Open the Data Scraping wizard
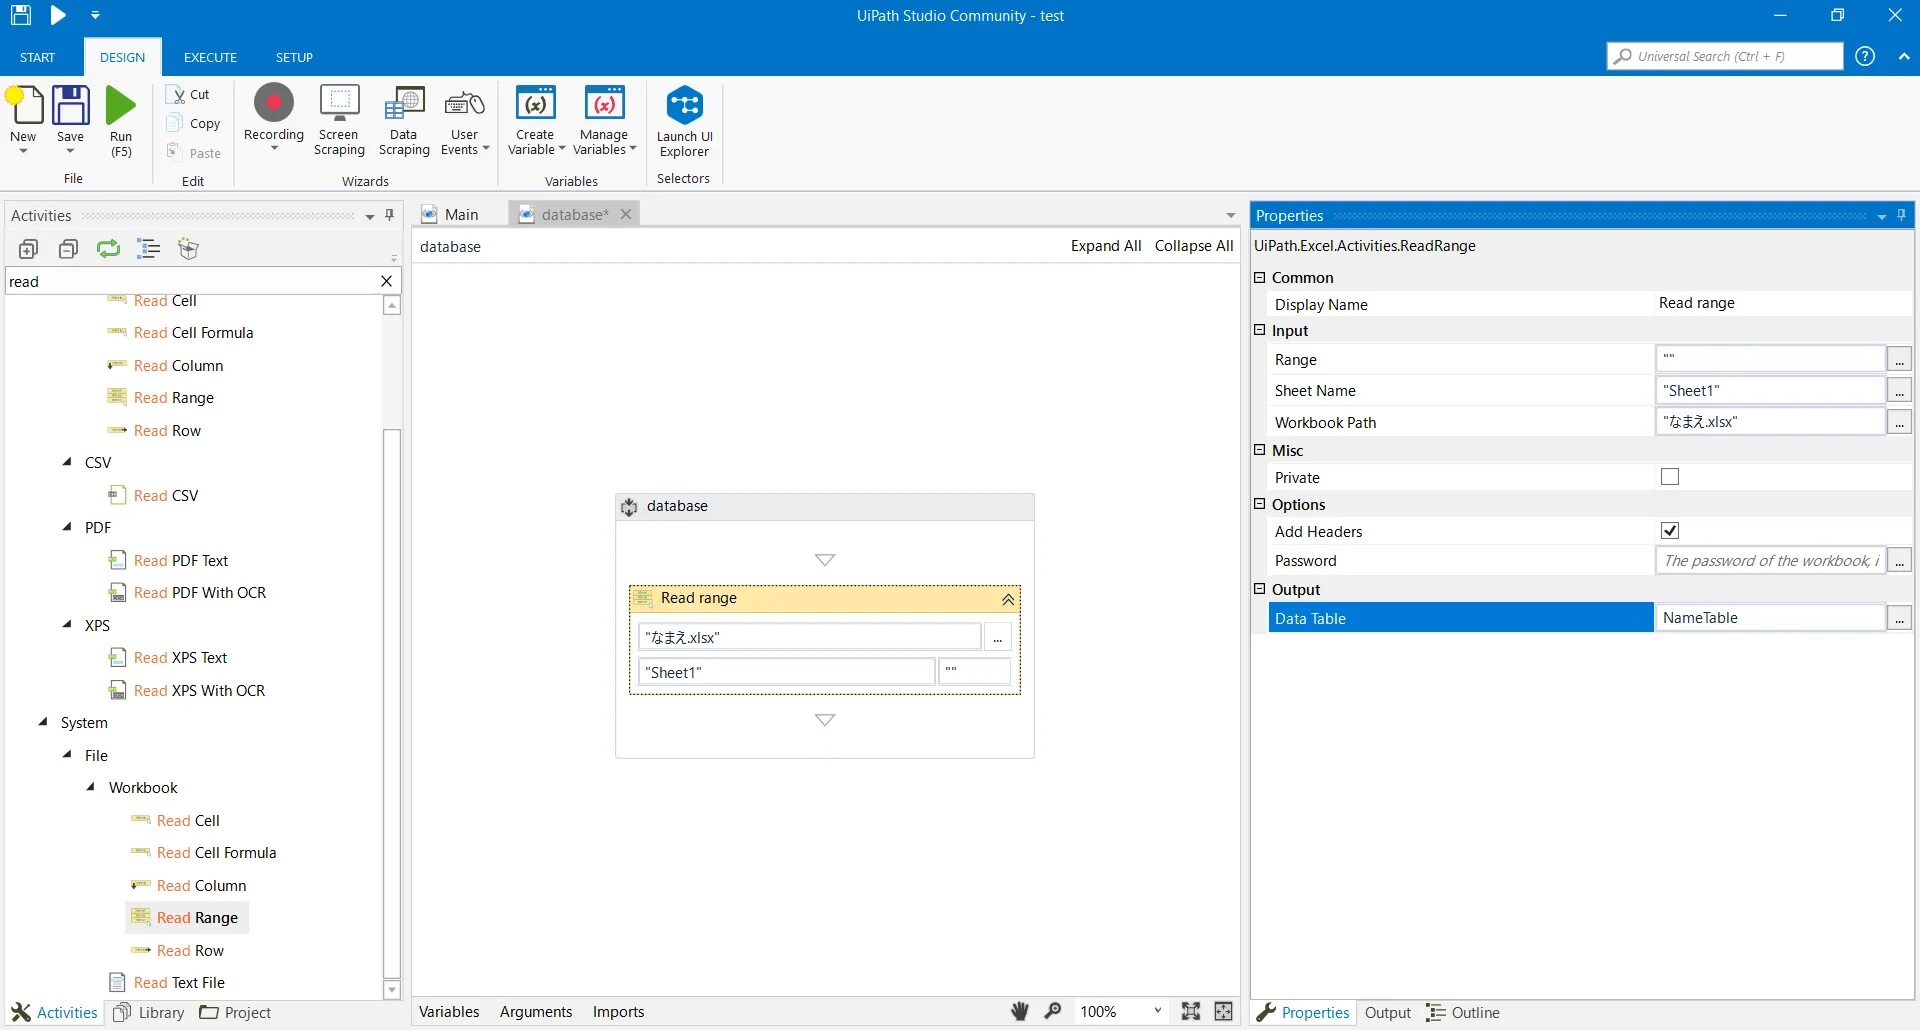 click(x=403, y=118)
